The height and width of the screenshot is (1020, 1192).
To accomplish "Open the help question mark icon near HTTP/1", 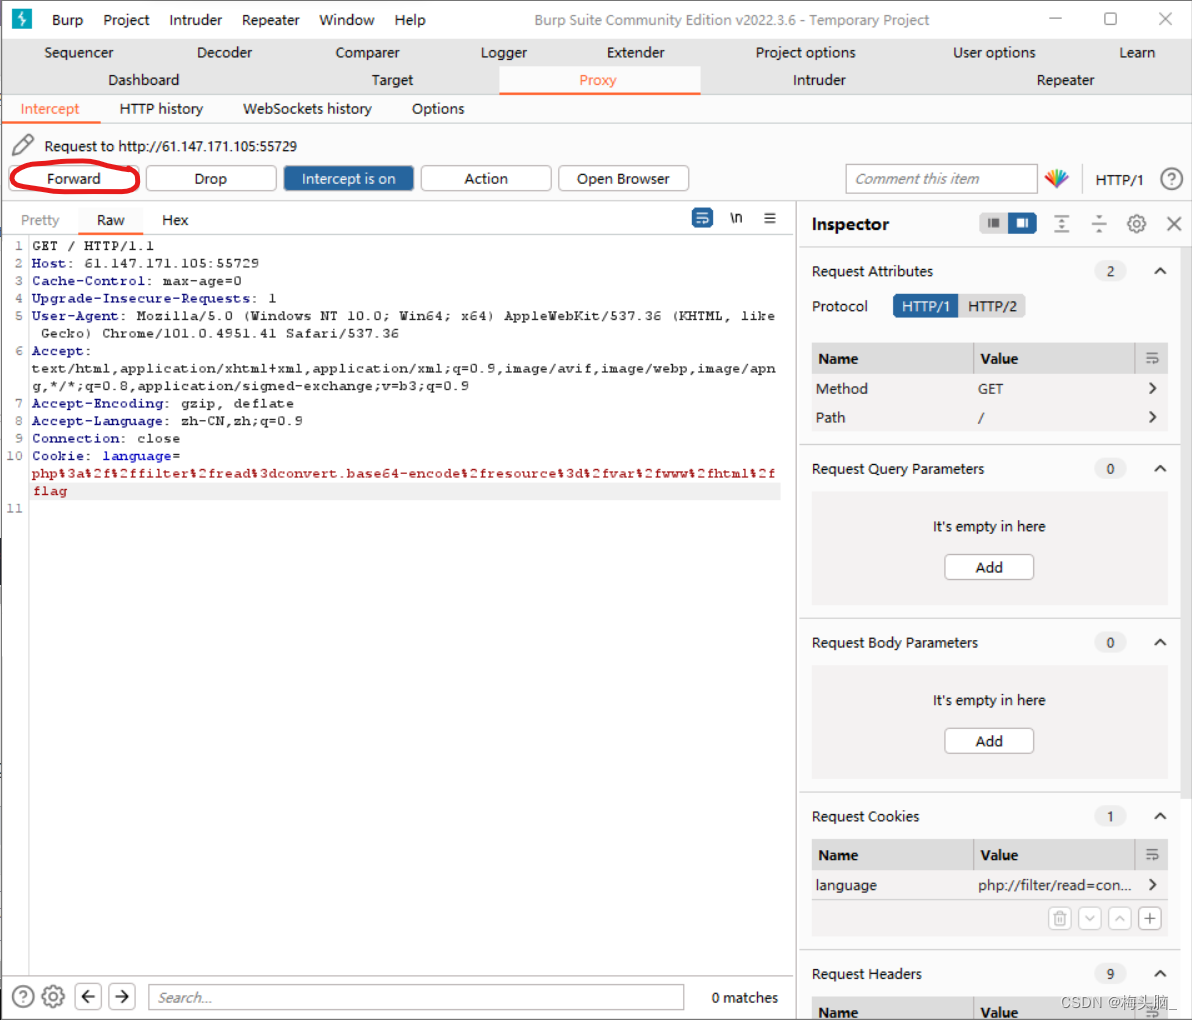I will click(x=1171, y=179).
